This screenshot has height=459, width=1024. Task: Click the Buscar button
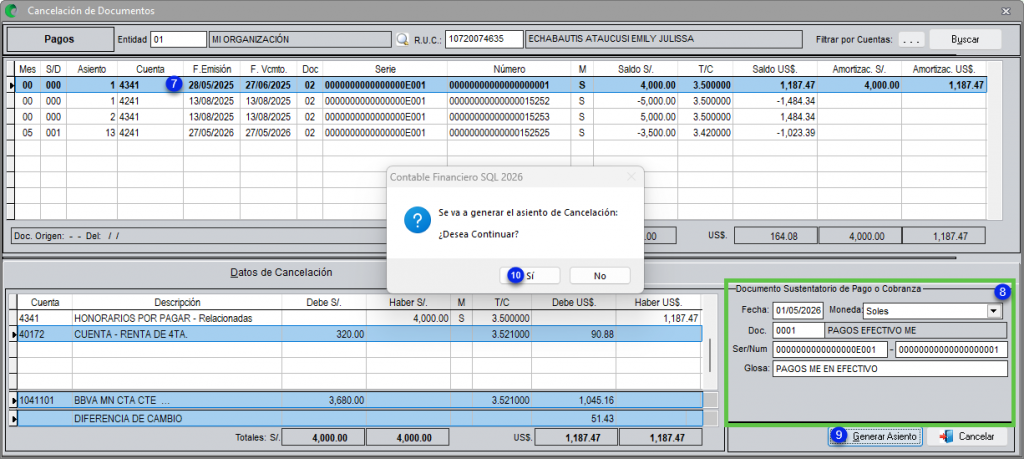pos(965,39)
